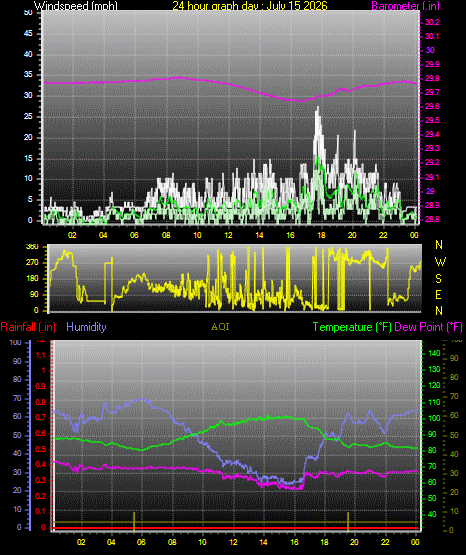Click the 'S' compass direction label
The image size is (466, 555).
tap(438, 279)
